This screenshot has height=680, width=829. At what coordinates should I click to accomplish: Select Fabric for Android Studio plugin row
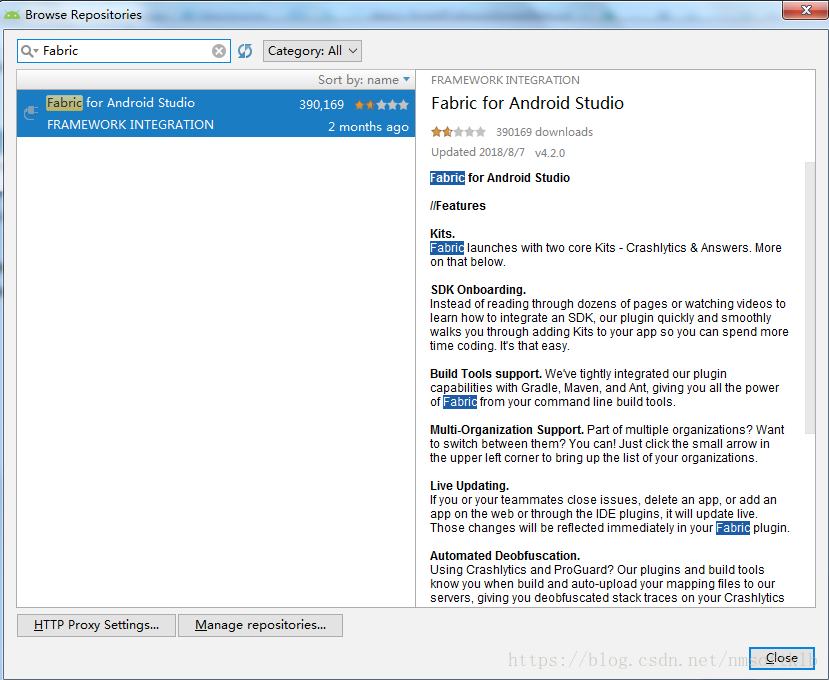pyautogui.click(x=216, y=113)
